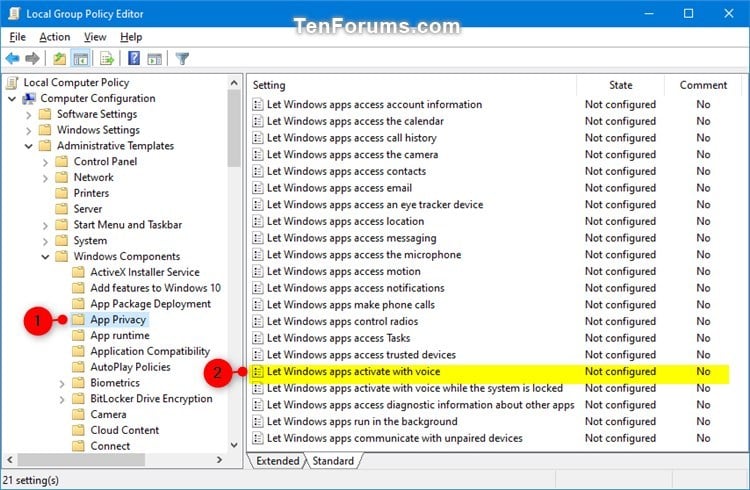Click the tree horizontal scroll left arrow
Viewport: 750px width, 490px height.
[10, 460]
